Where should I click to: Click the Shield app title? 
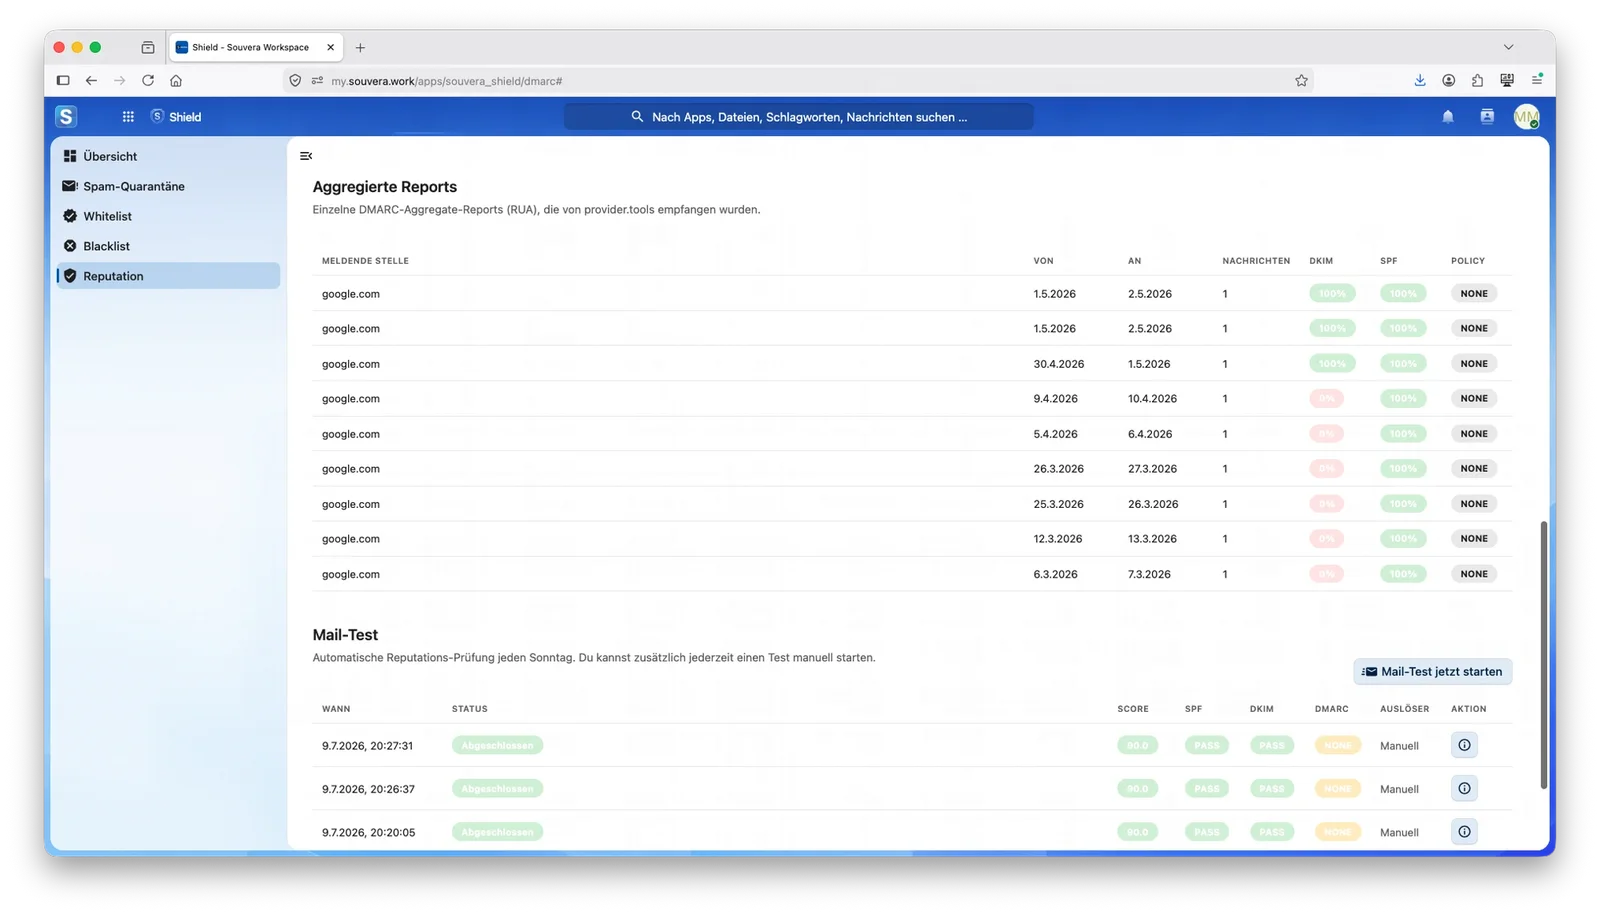coord(185,117)
